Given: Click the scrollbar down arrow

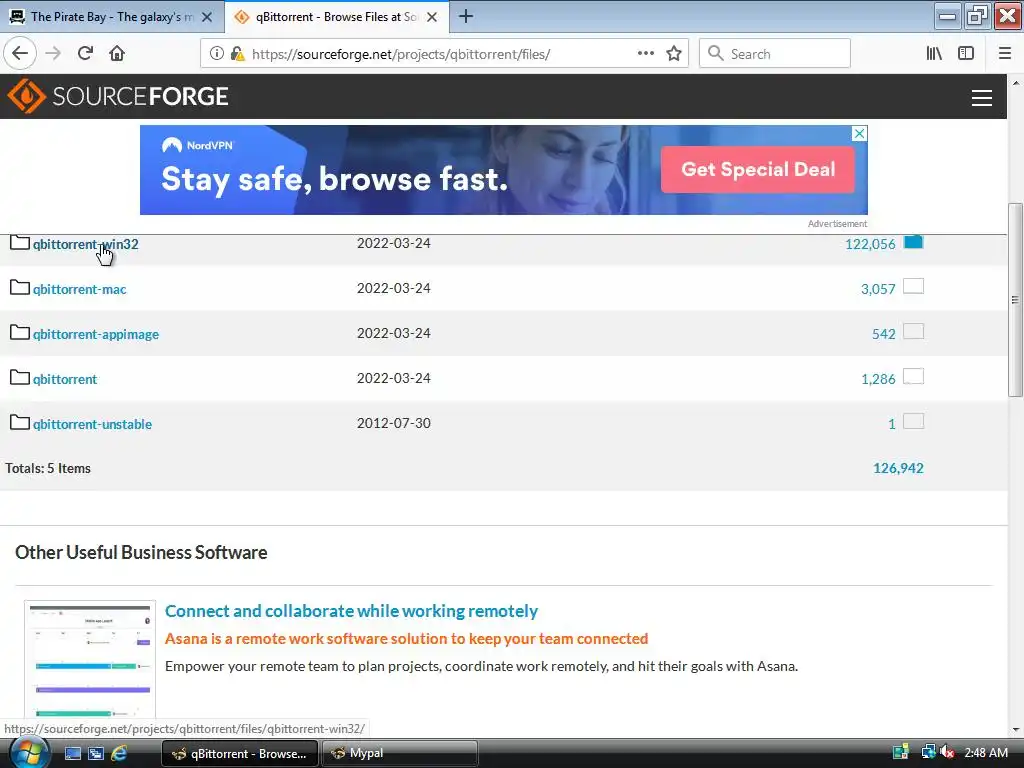Looking at the screenshot, I should [x=1015, y=729].
